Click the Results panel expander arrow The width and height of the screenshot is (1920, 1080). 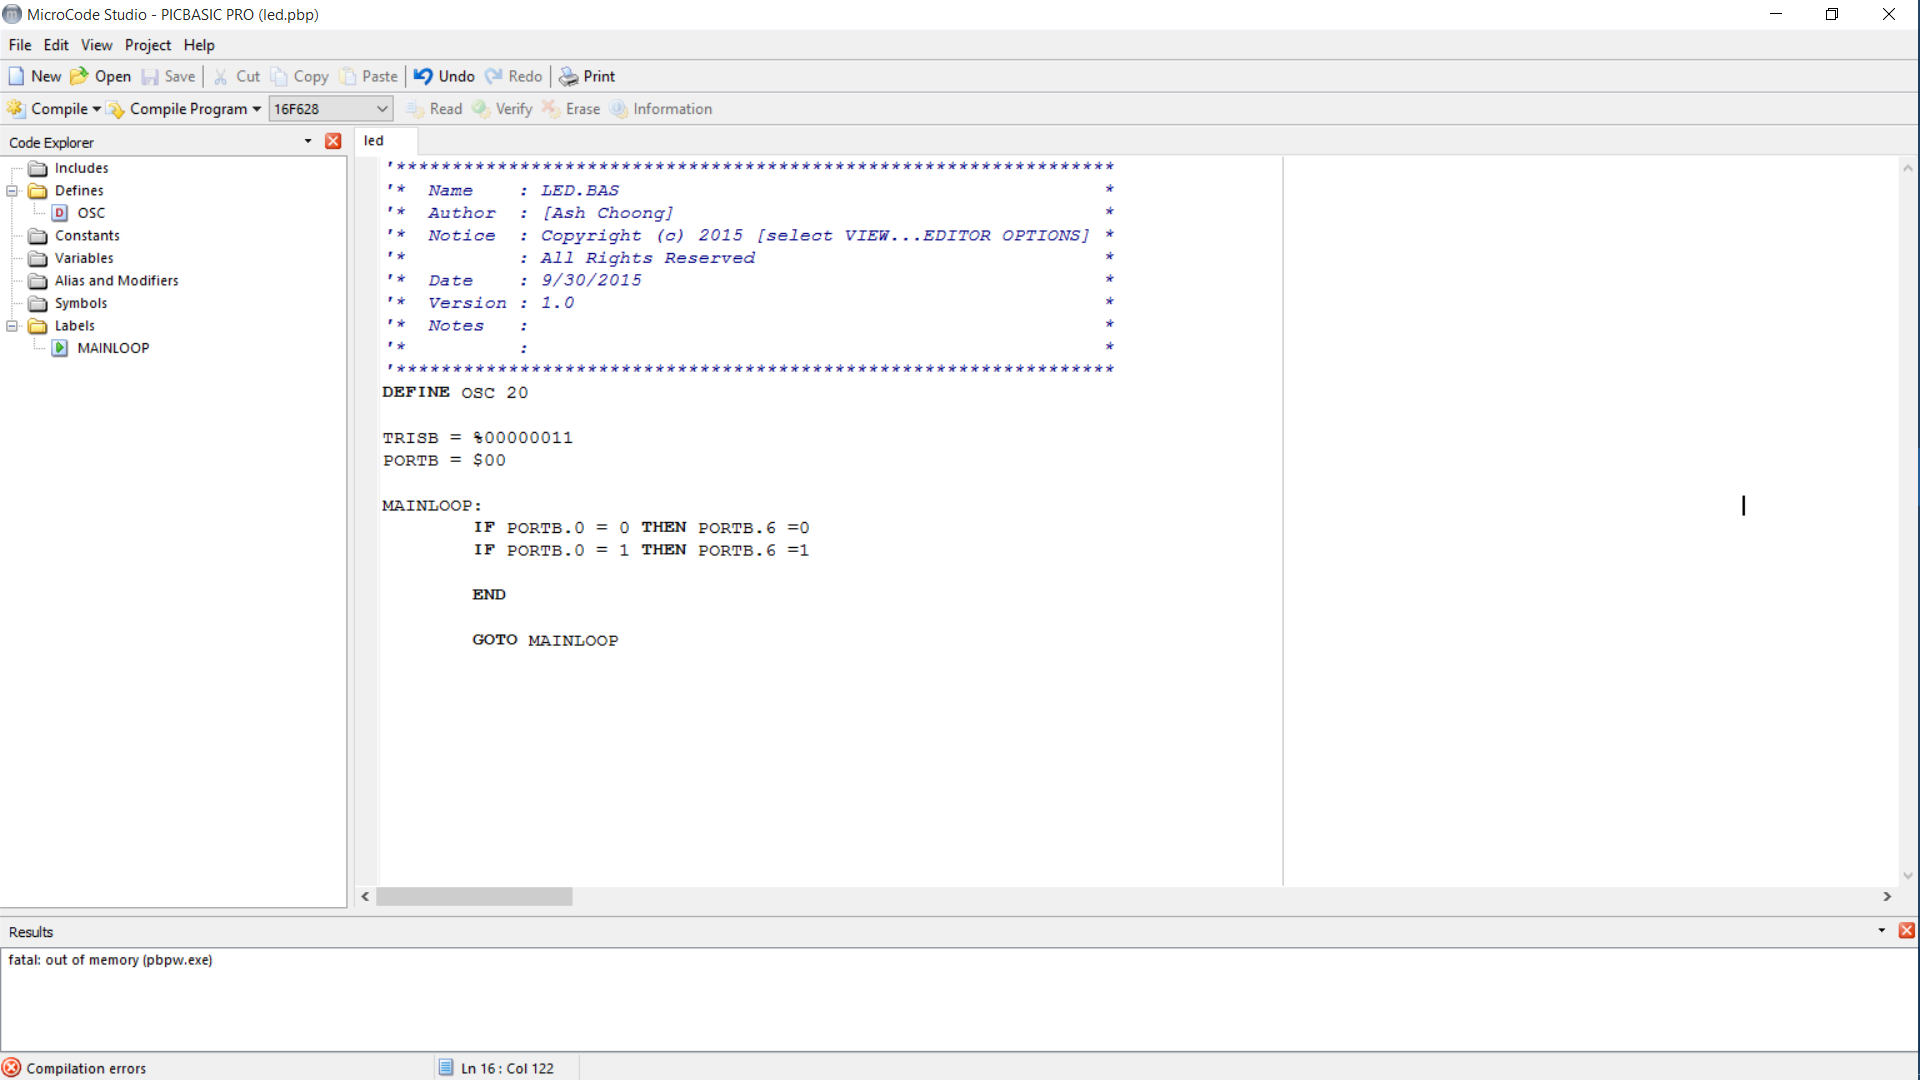pos(1882,930)
